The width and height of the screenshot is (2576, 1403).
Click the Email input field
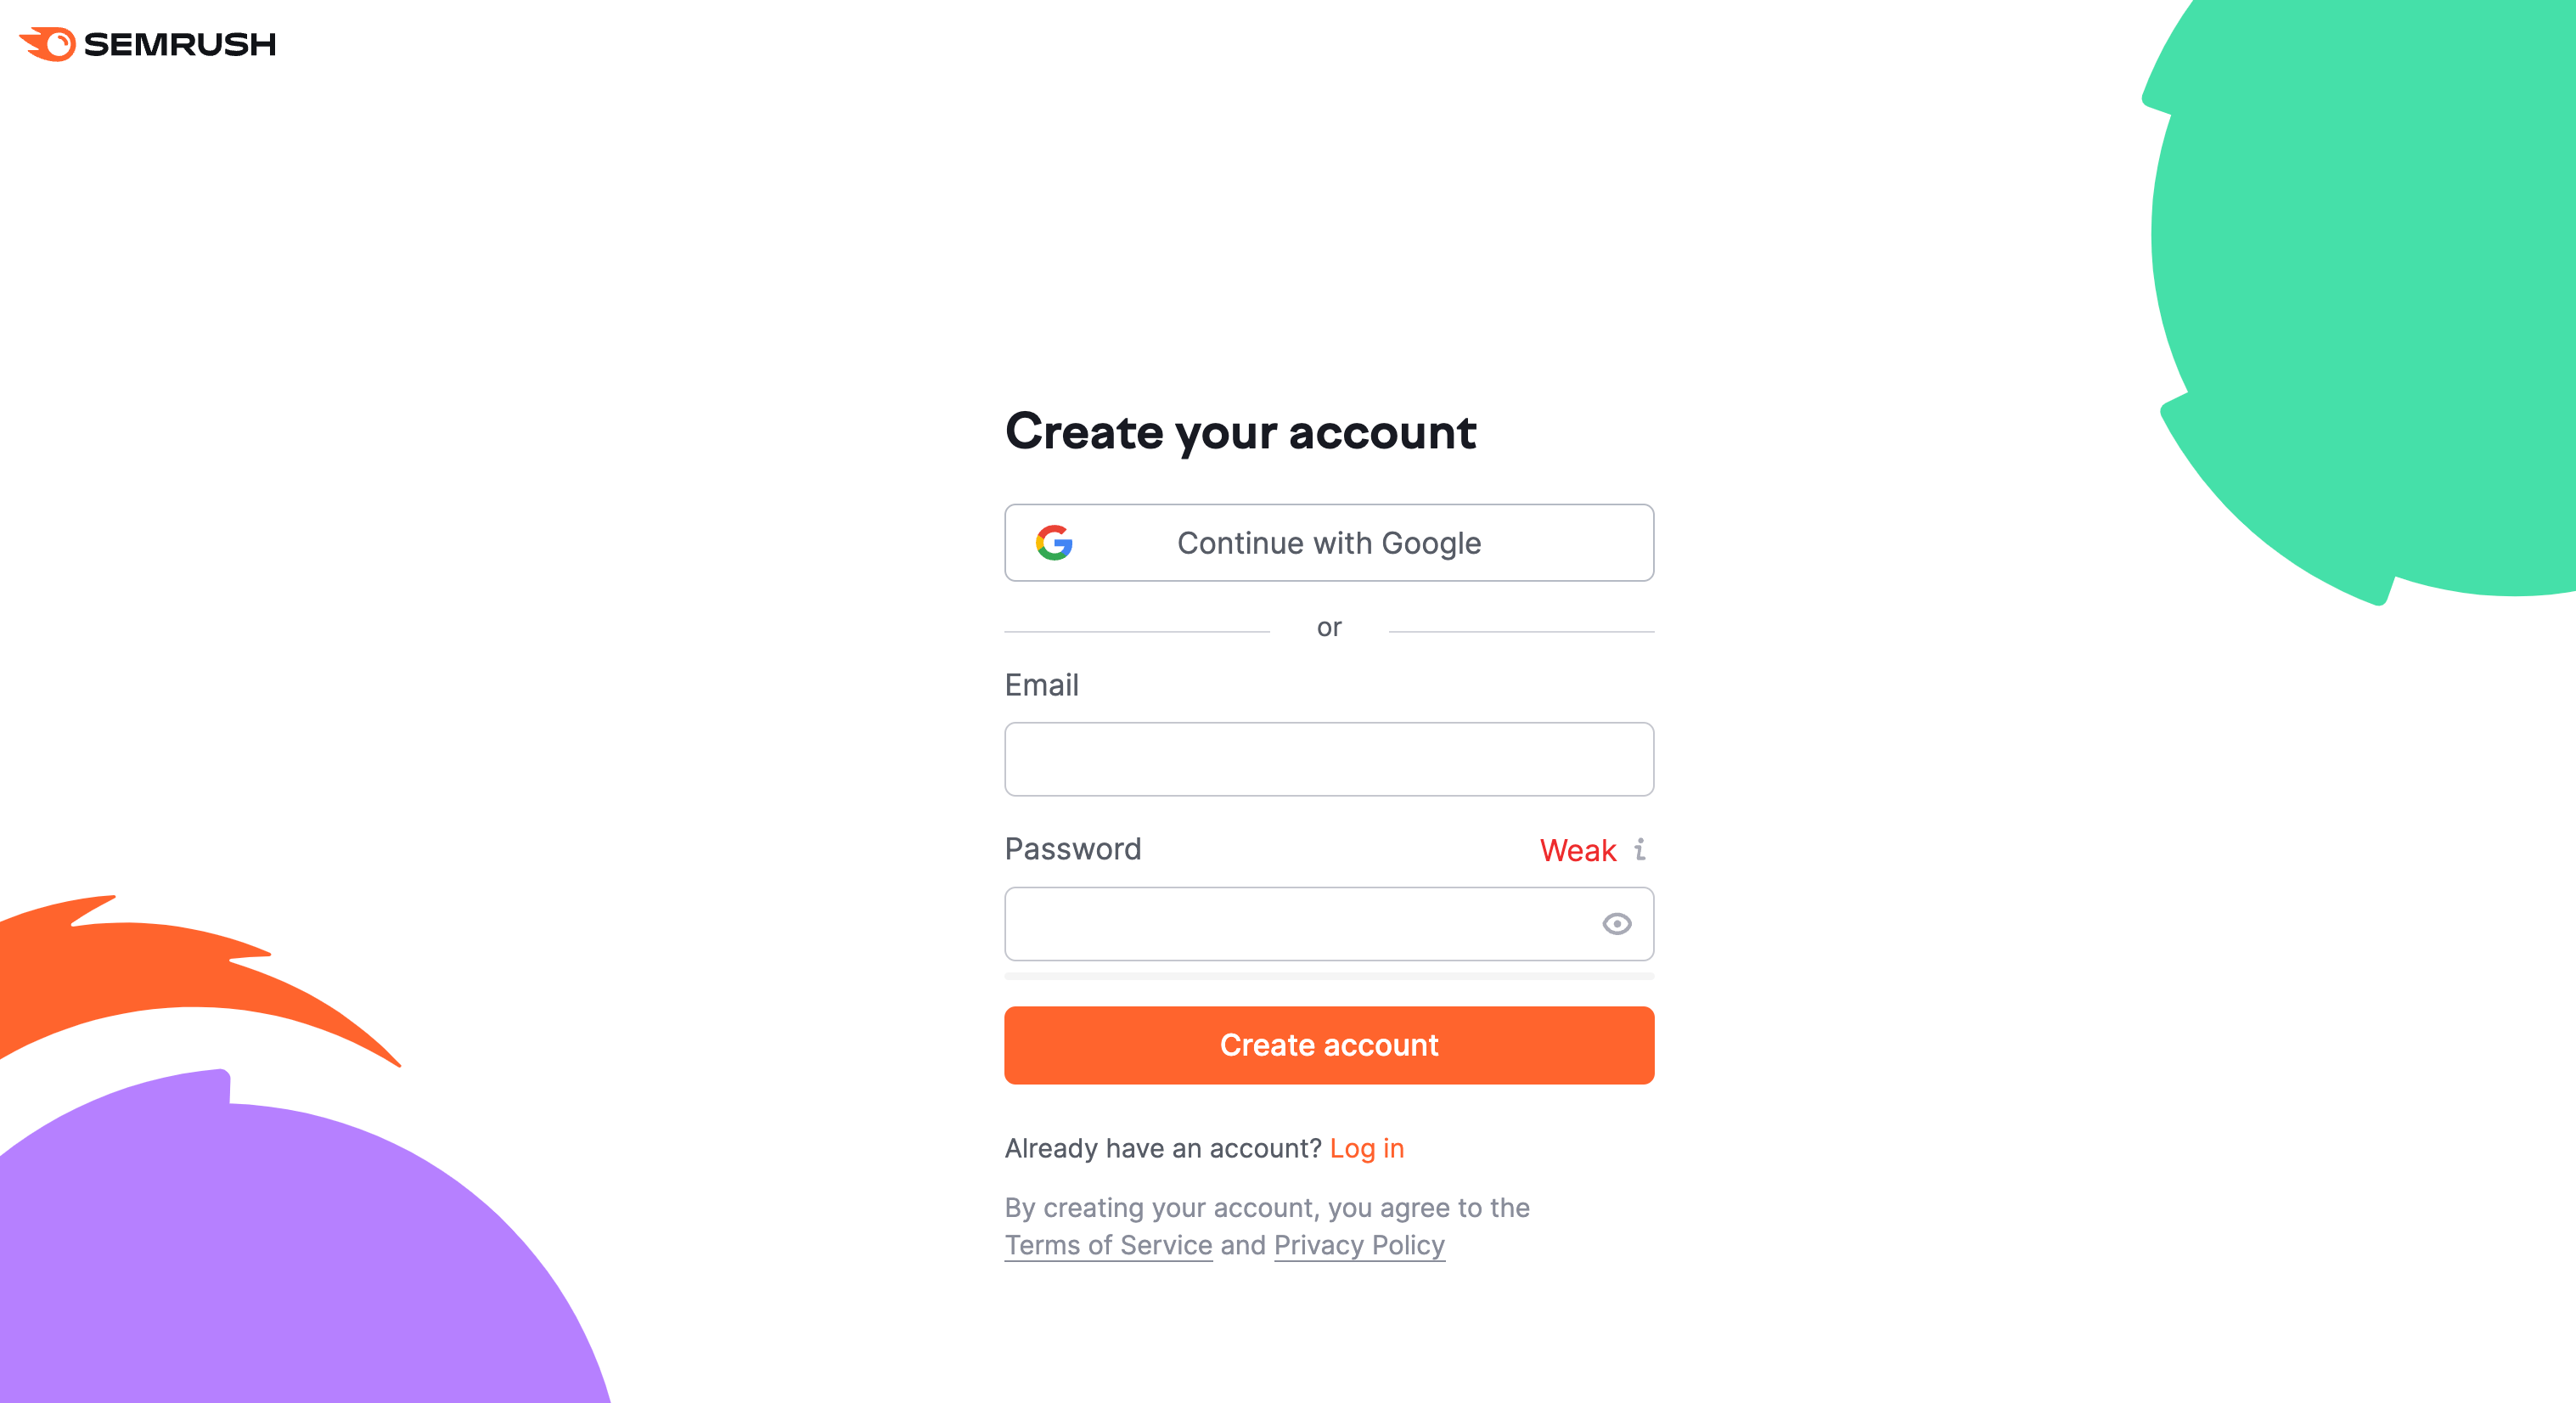(x=1330, y=760)
